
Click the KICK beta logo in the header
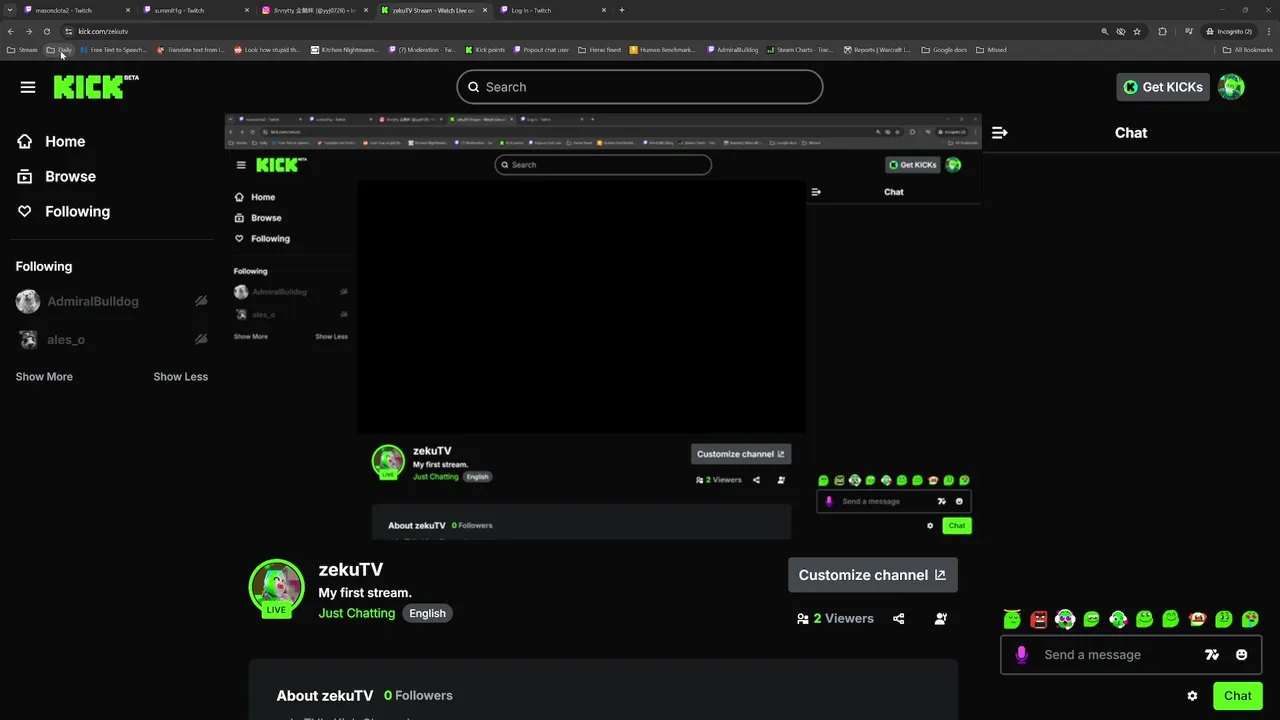pos(96,86)
